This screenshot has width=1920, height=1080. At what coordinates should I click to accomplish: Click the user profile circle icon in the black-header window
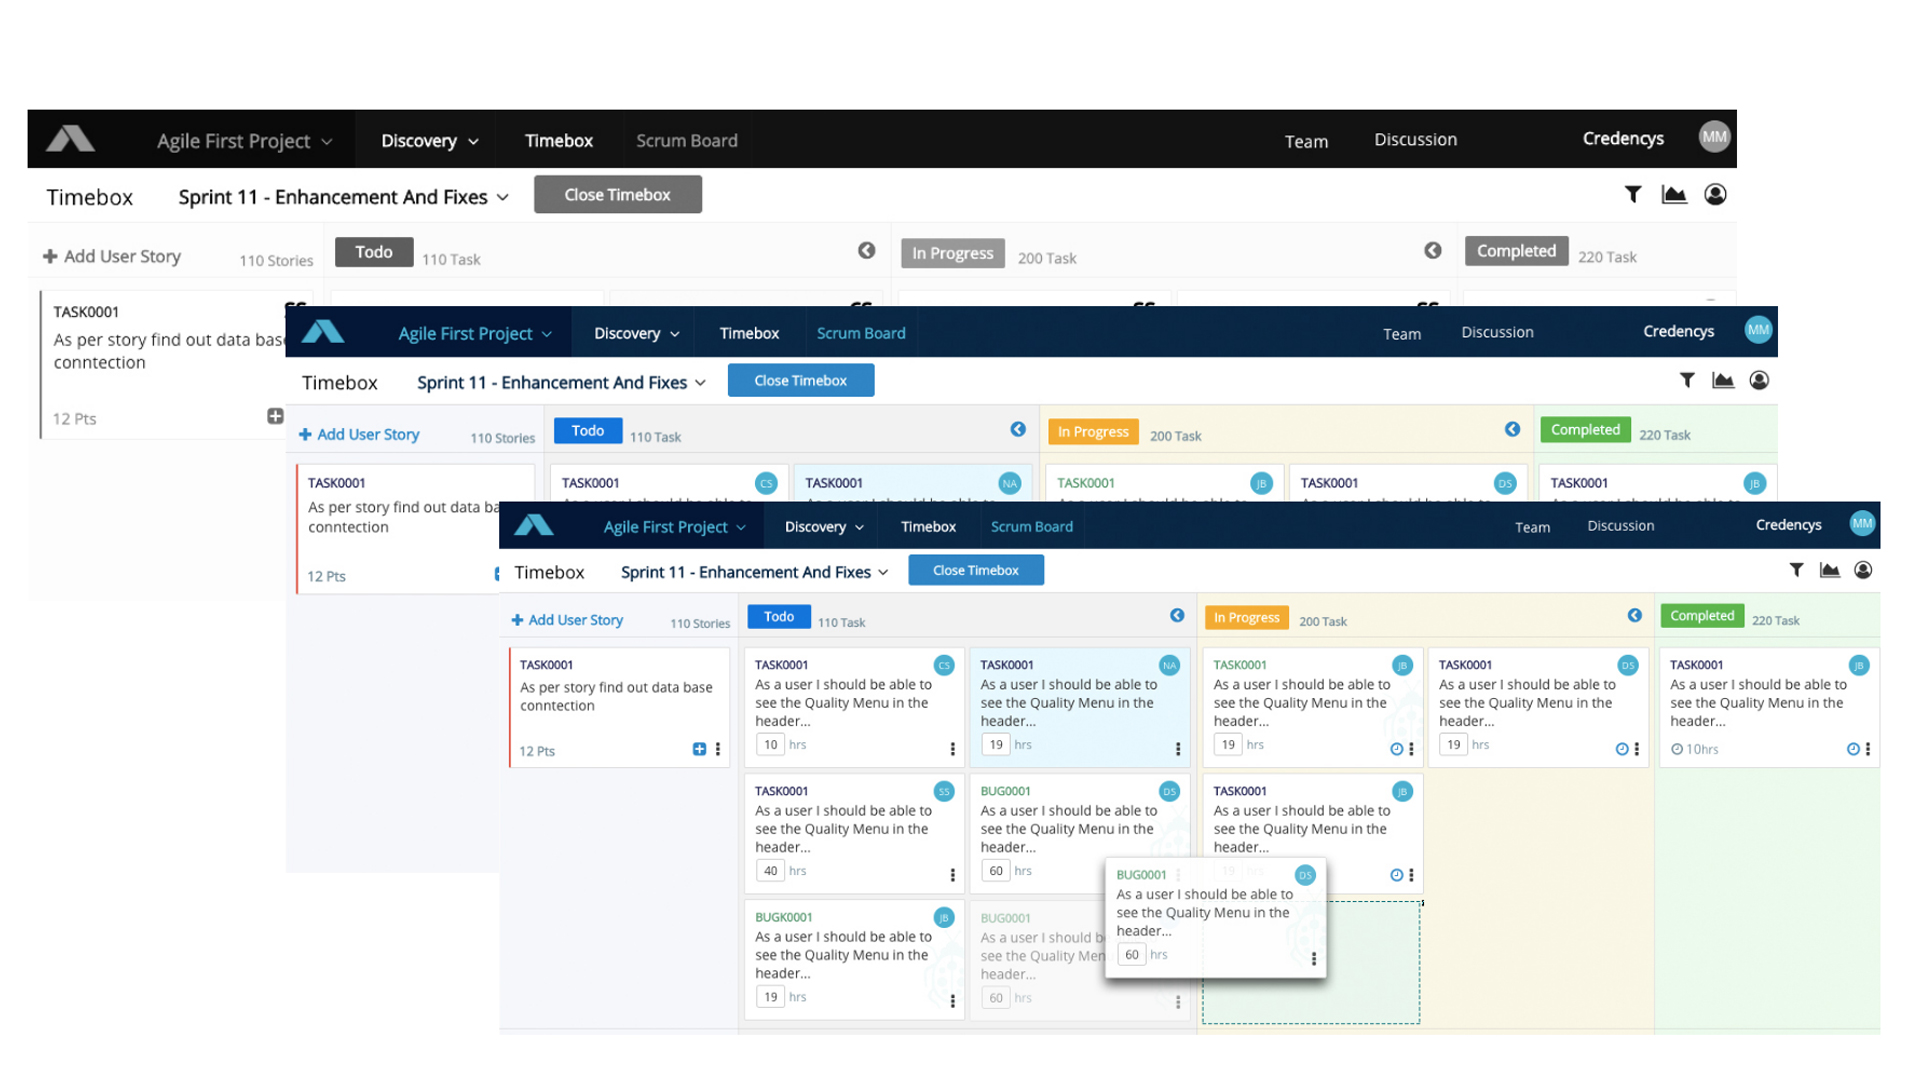click(1715, 195)
